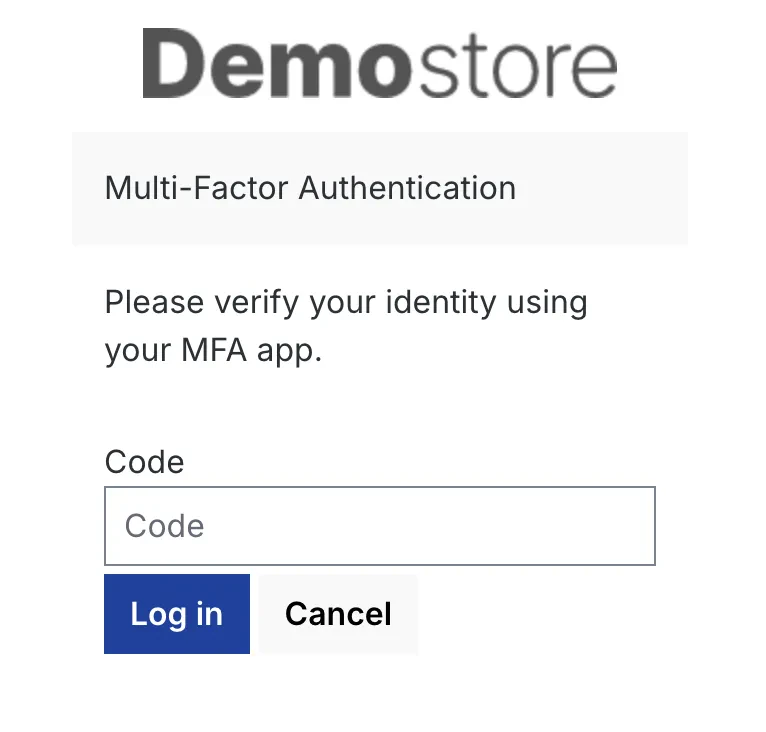Screen dimensions: 766x732
Task: Click the label above the Code input
Action: click(x=144, y=462)
